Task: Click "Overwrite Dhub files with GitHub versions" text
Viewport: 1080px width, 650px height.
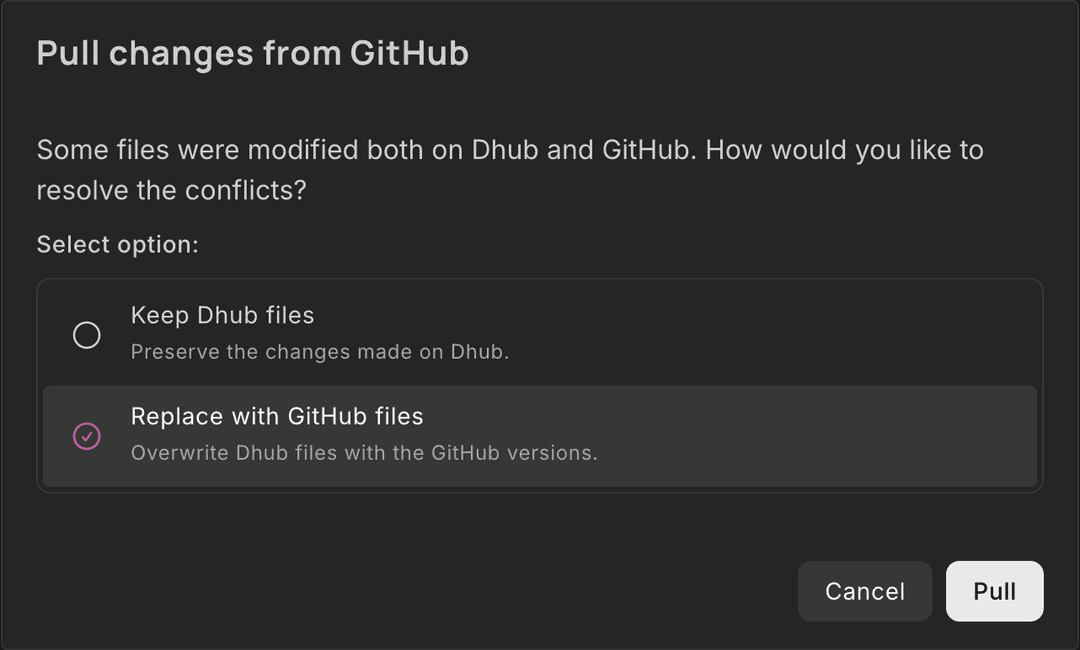Action: coord(364,453)
